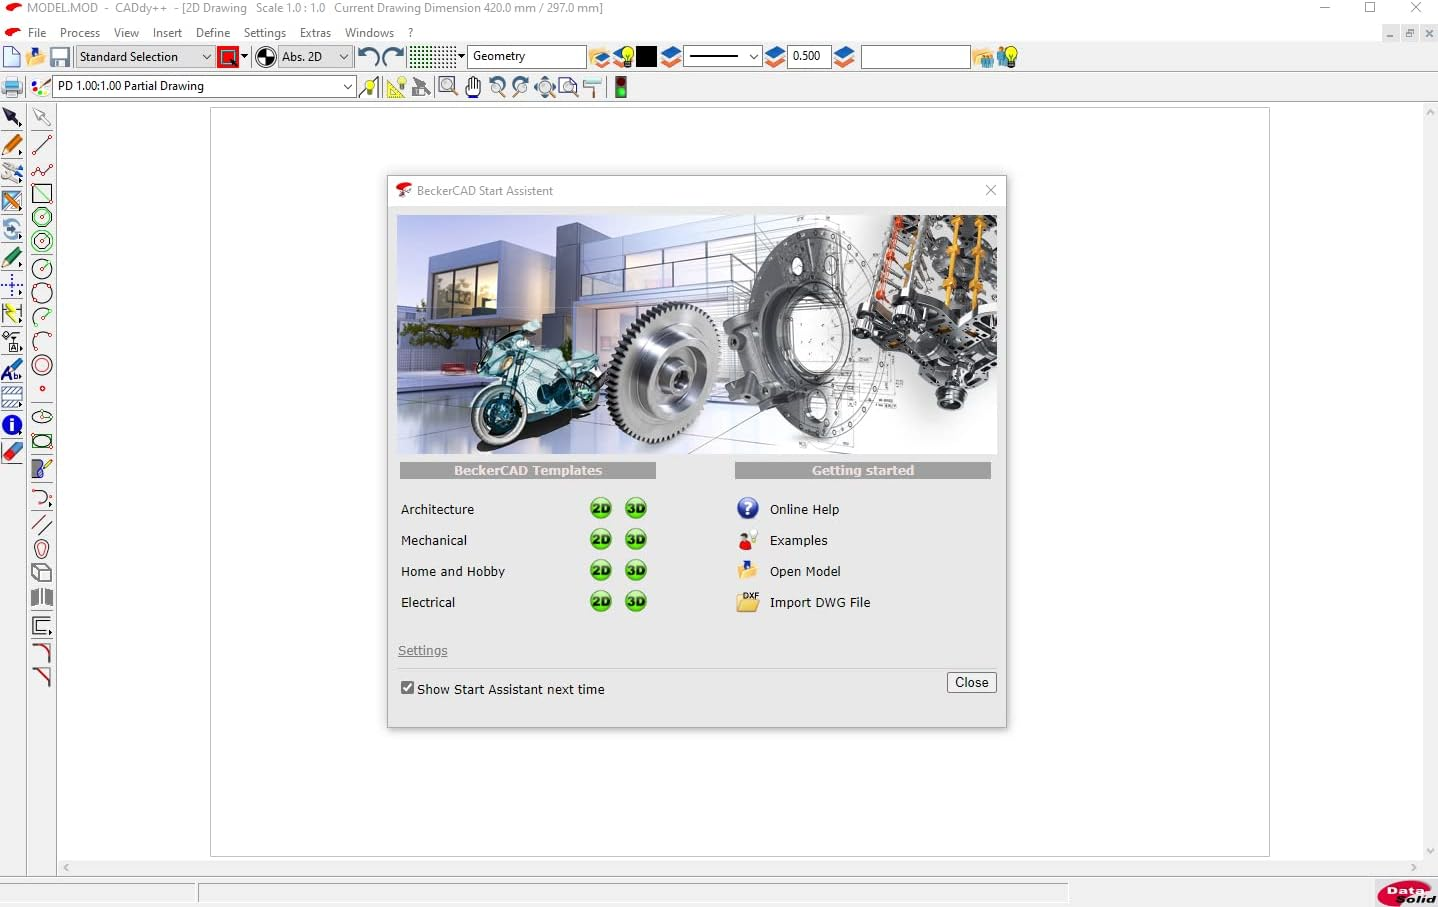Open the Architecture 3D template
This screenshot has width=1438, height=907.
point(636,508)
